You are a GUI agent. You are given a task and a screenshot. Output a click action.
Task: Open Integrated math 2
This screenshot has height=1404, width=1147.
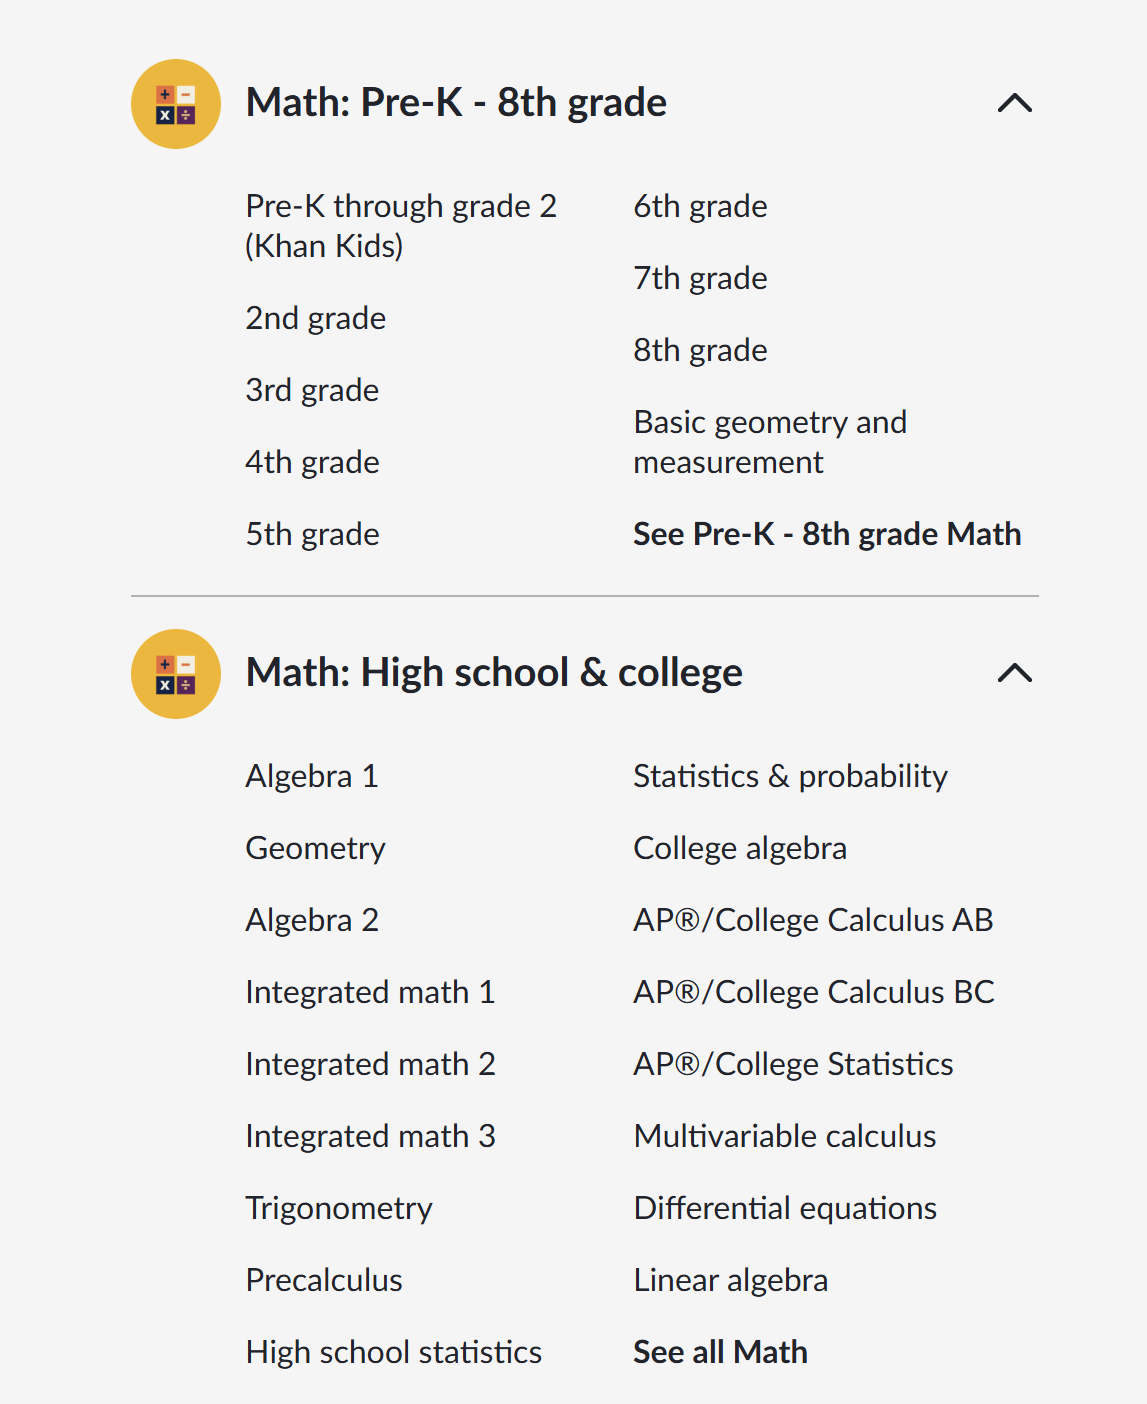[x=370, y=1064]
